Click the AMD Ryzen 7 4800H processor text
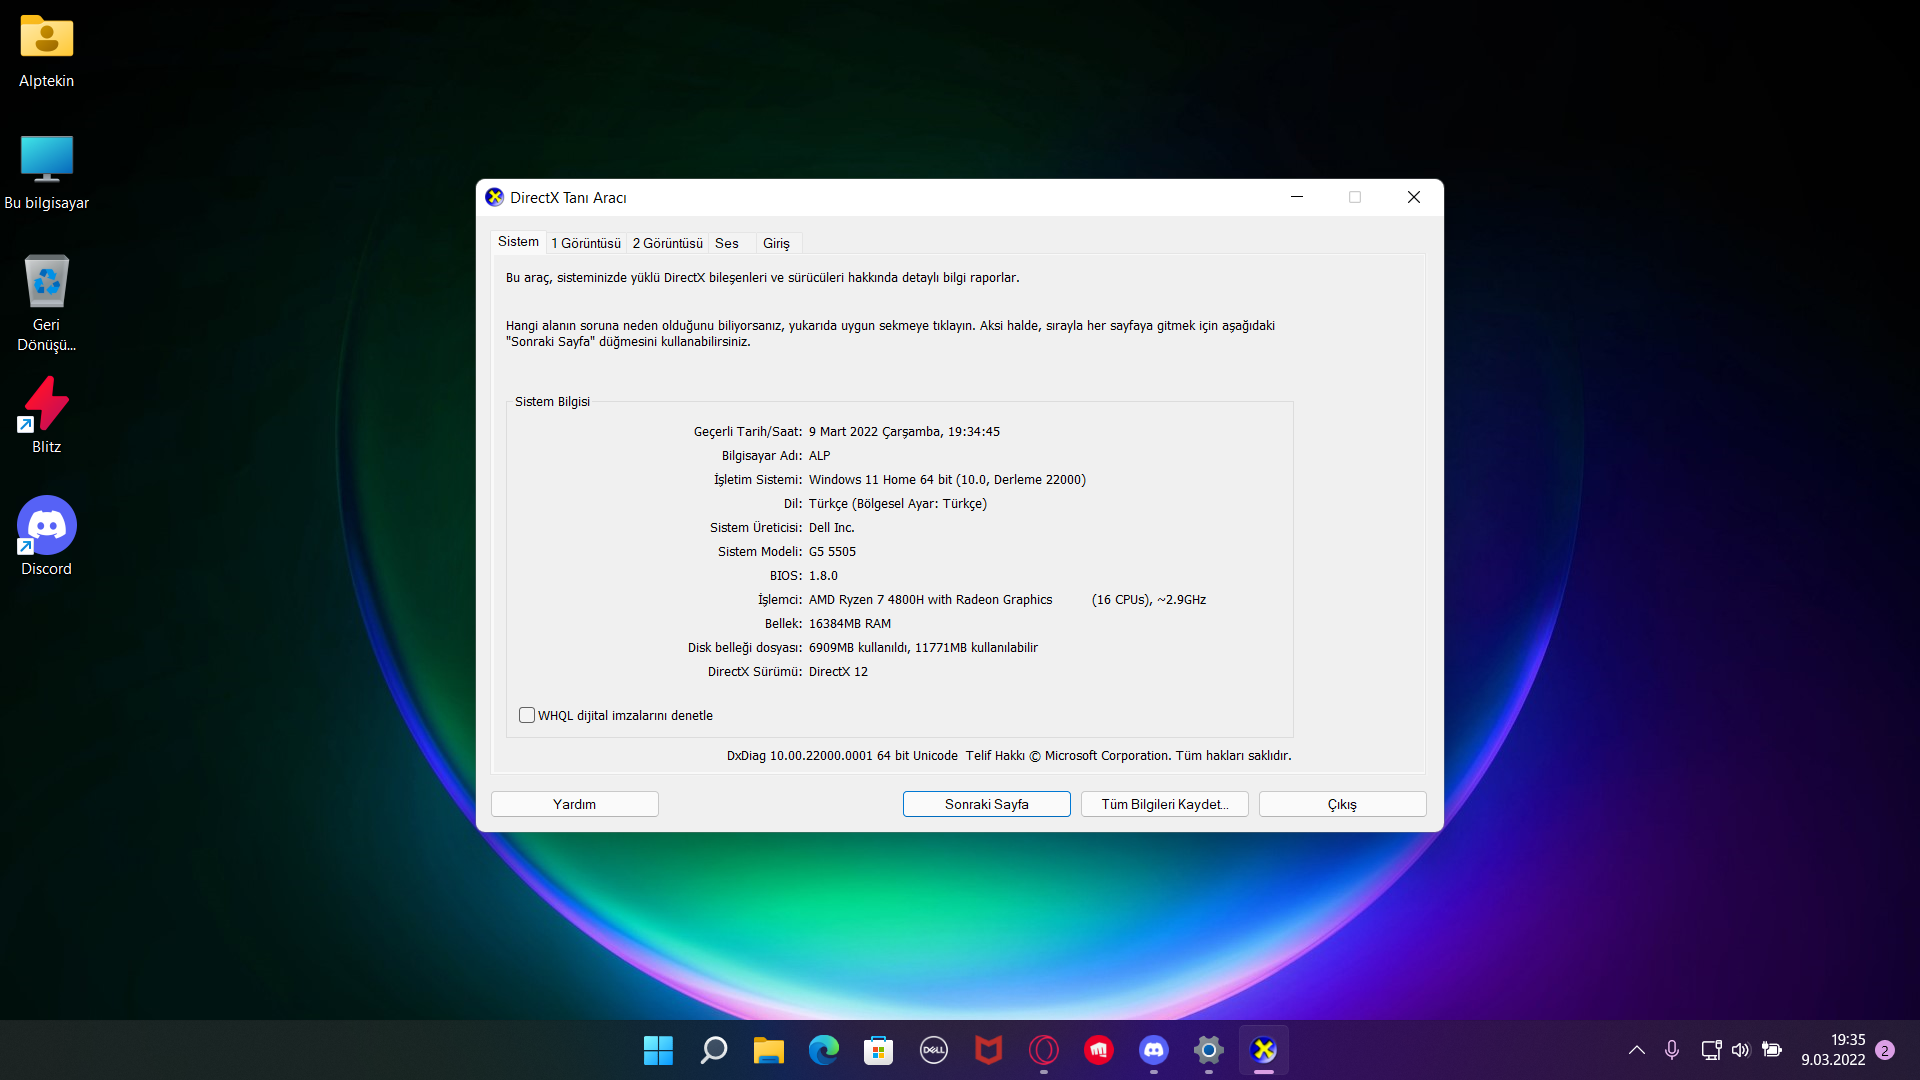This screenshot has width=1920, height=1080. pyautogui.click(x=930, y=600)
